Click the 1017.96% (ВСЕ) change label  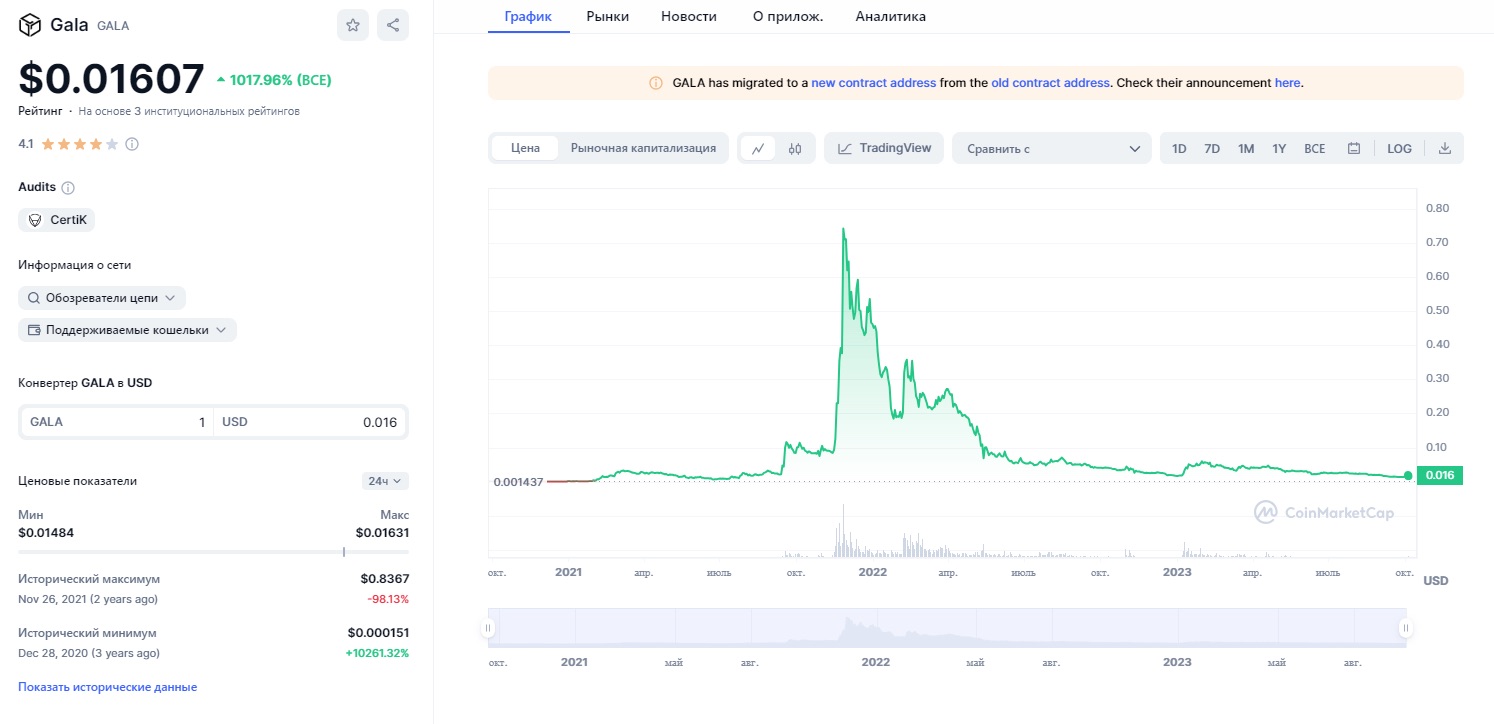(274, 80)
